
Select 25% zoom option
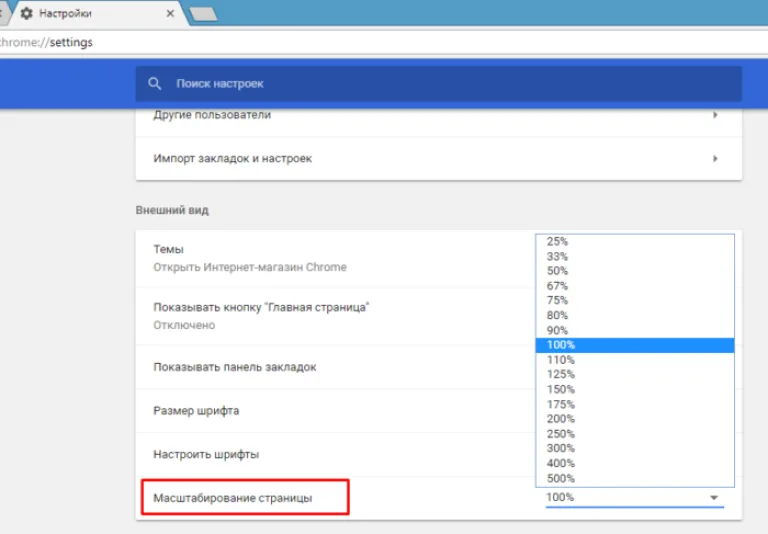[635, 242]
